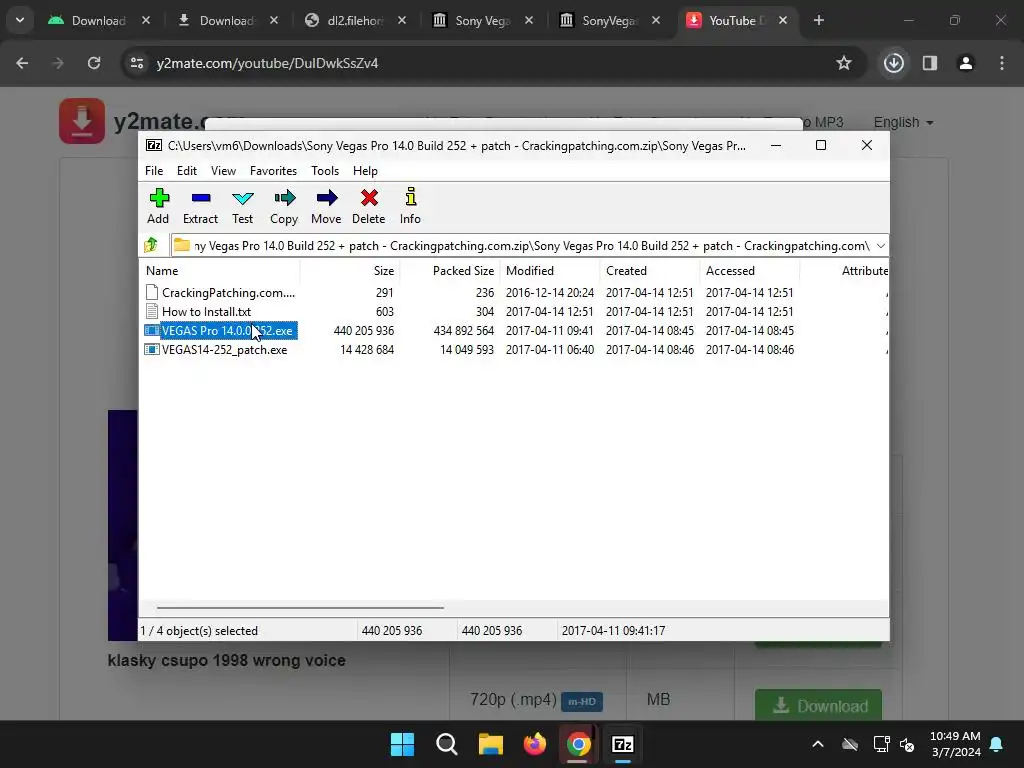Open the Help menu in 7-Zip
Viewport: 1024px width, 768px height.
(x=365, y=170)
